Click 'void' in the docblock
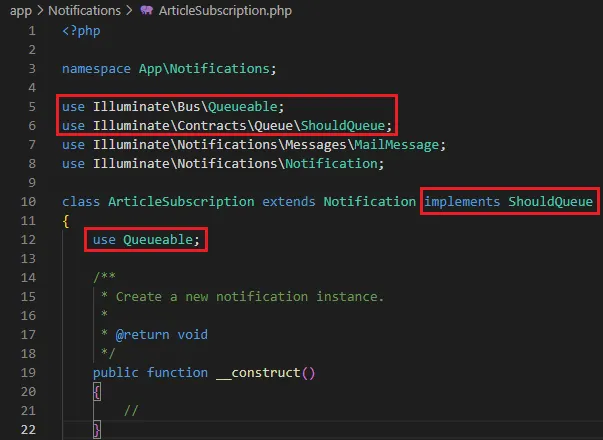This screenshot has width=603, height=440. (x=193, y=335)
